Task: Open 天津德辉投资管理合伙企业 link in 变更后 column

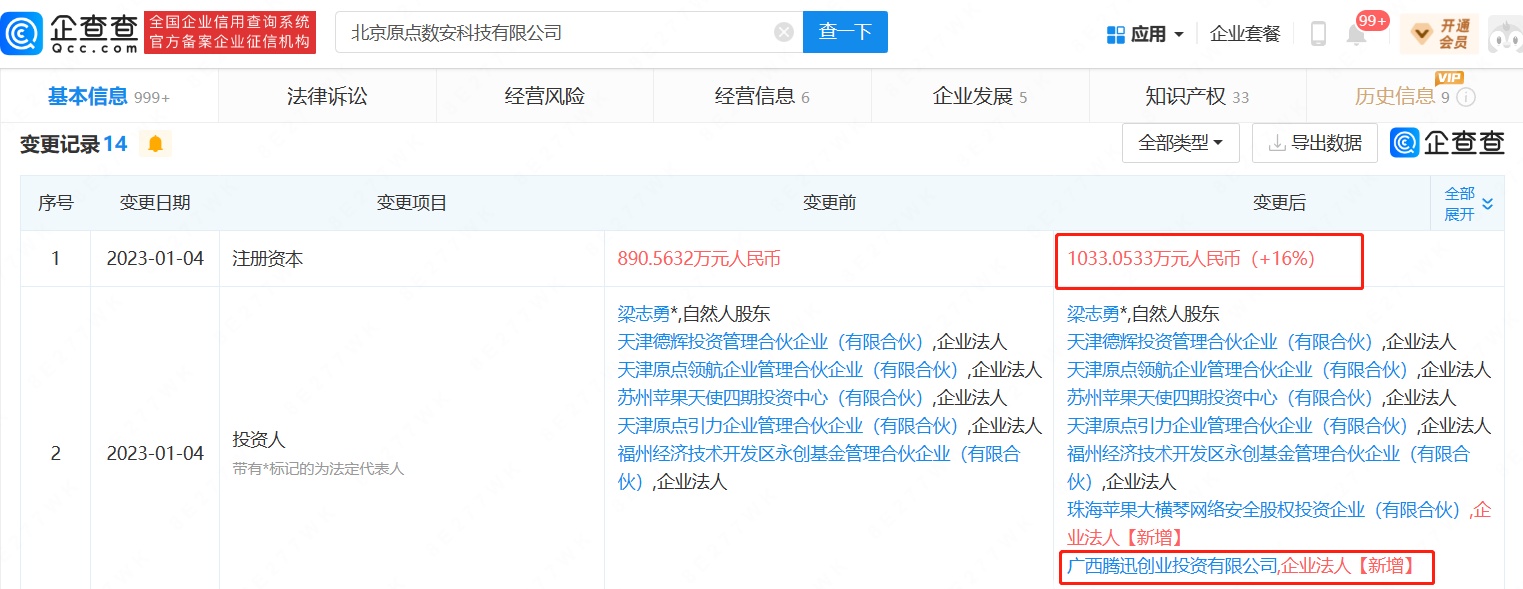Action: coord(1224,342)
